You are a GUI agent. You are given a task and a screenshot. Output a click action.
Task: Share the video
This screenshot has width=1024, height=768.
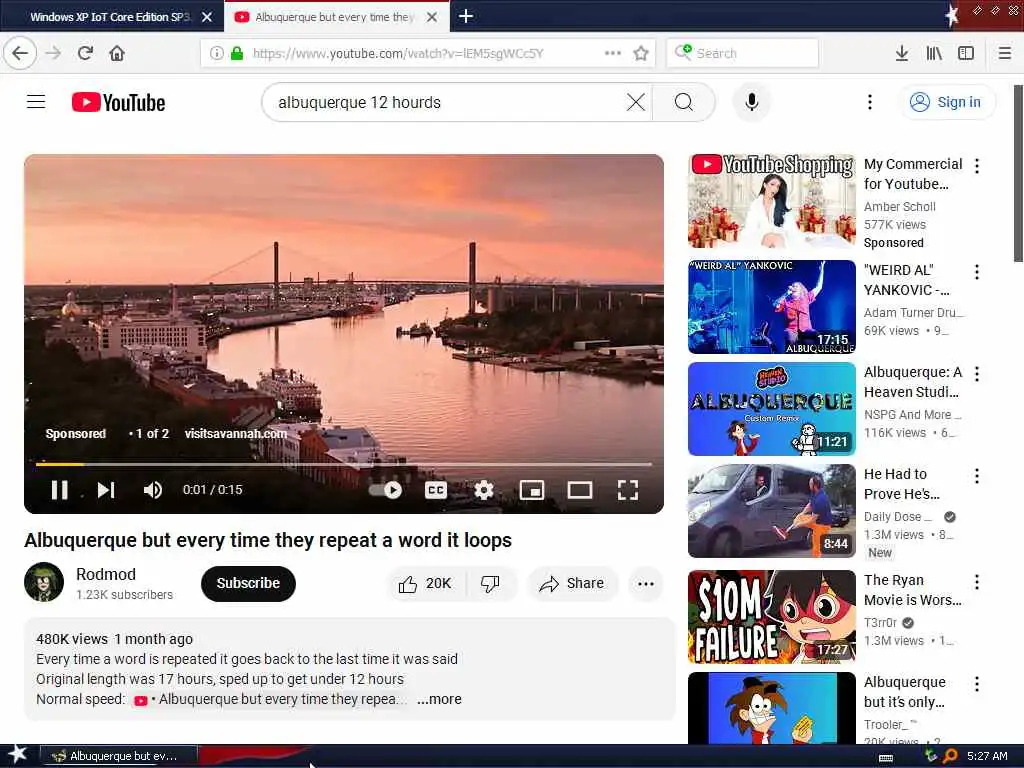coord(572,583)
